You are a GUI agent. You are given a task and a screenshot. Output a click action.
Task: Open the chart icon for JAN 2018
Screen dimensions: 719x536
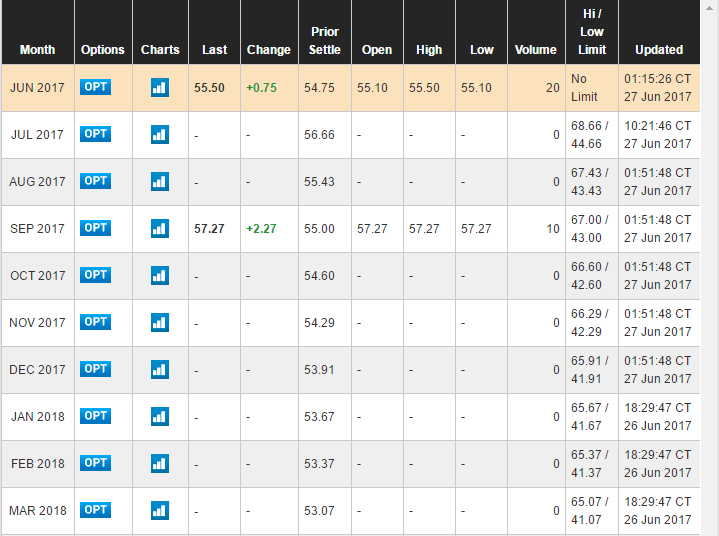(160, 416)
